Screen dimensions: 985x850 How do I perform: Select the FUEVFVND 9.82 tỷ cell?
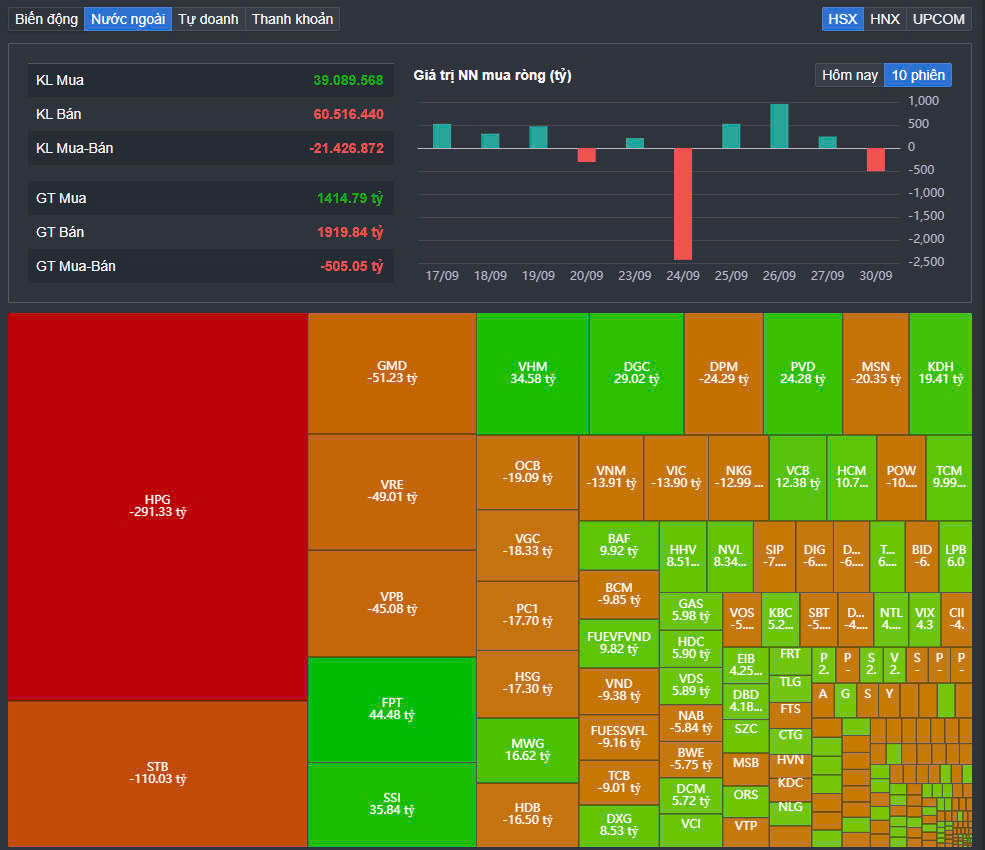619,643
